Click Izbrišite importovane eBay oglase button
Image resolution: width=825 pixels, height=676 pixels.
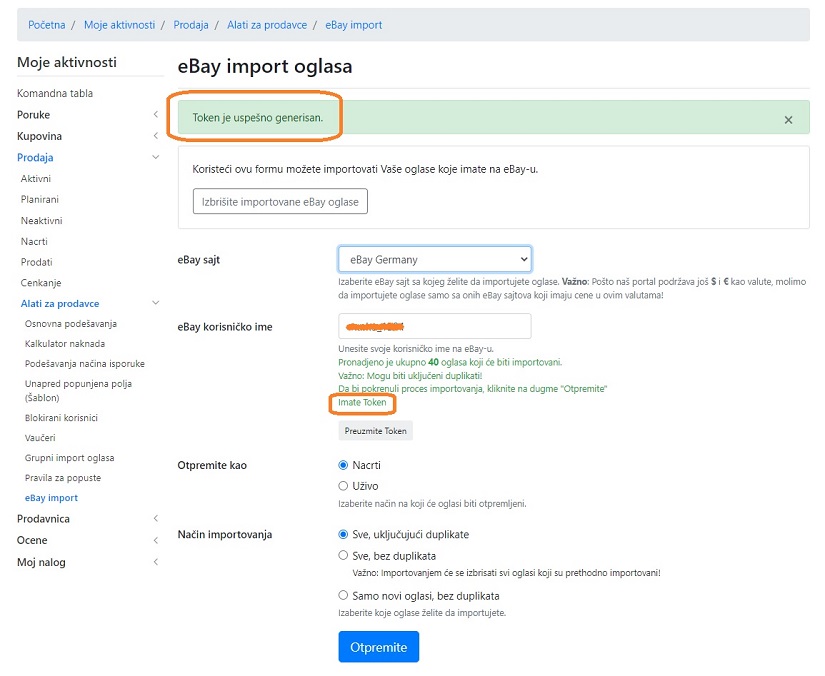[x=280, y=201]
